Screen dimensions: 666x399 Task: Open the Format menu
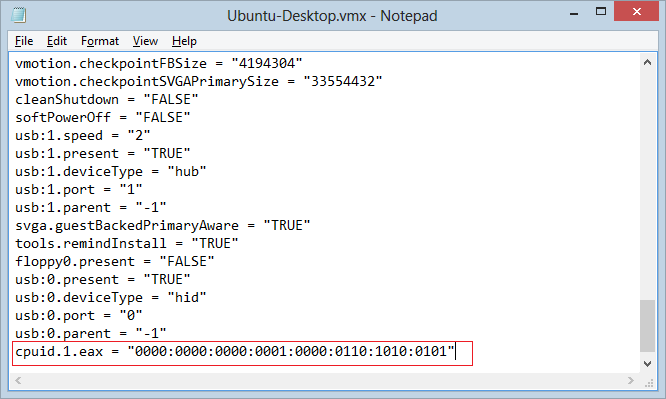point(100,41)
